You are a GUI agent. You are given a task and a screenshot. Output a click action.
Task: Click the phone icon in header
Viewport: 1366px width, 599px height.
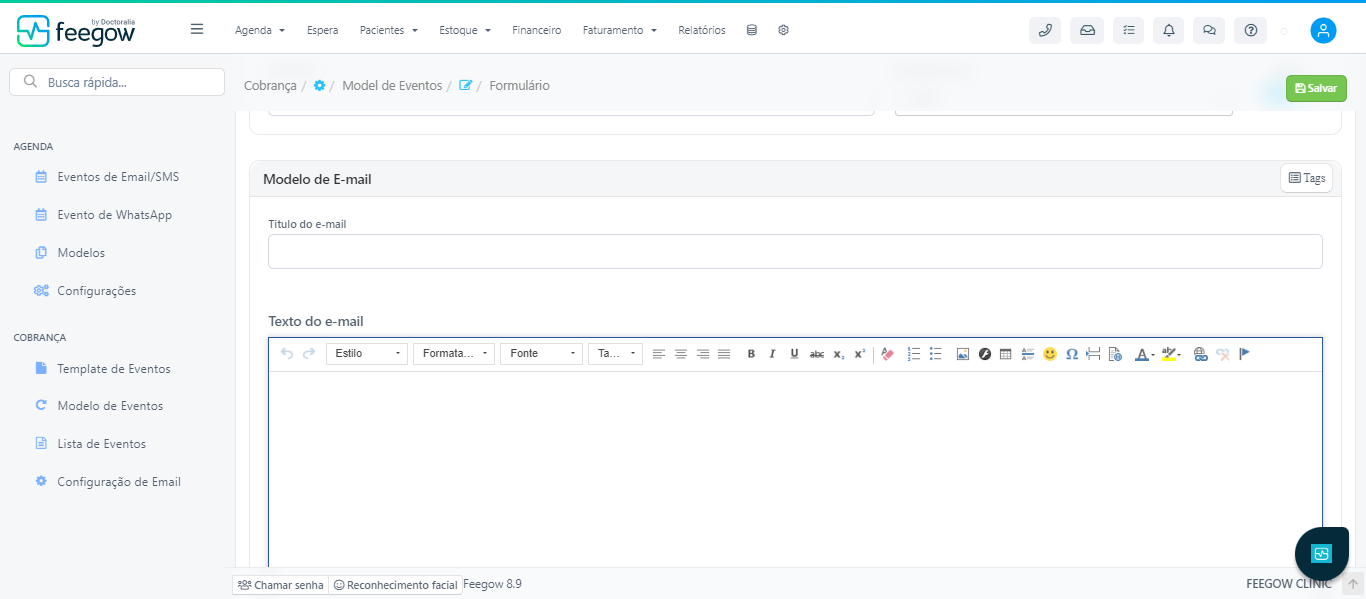[x=1045, y=30]
